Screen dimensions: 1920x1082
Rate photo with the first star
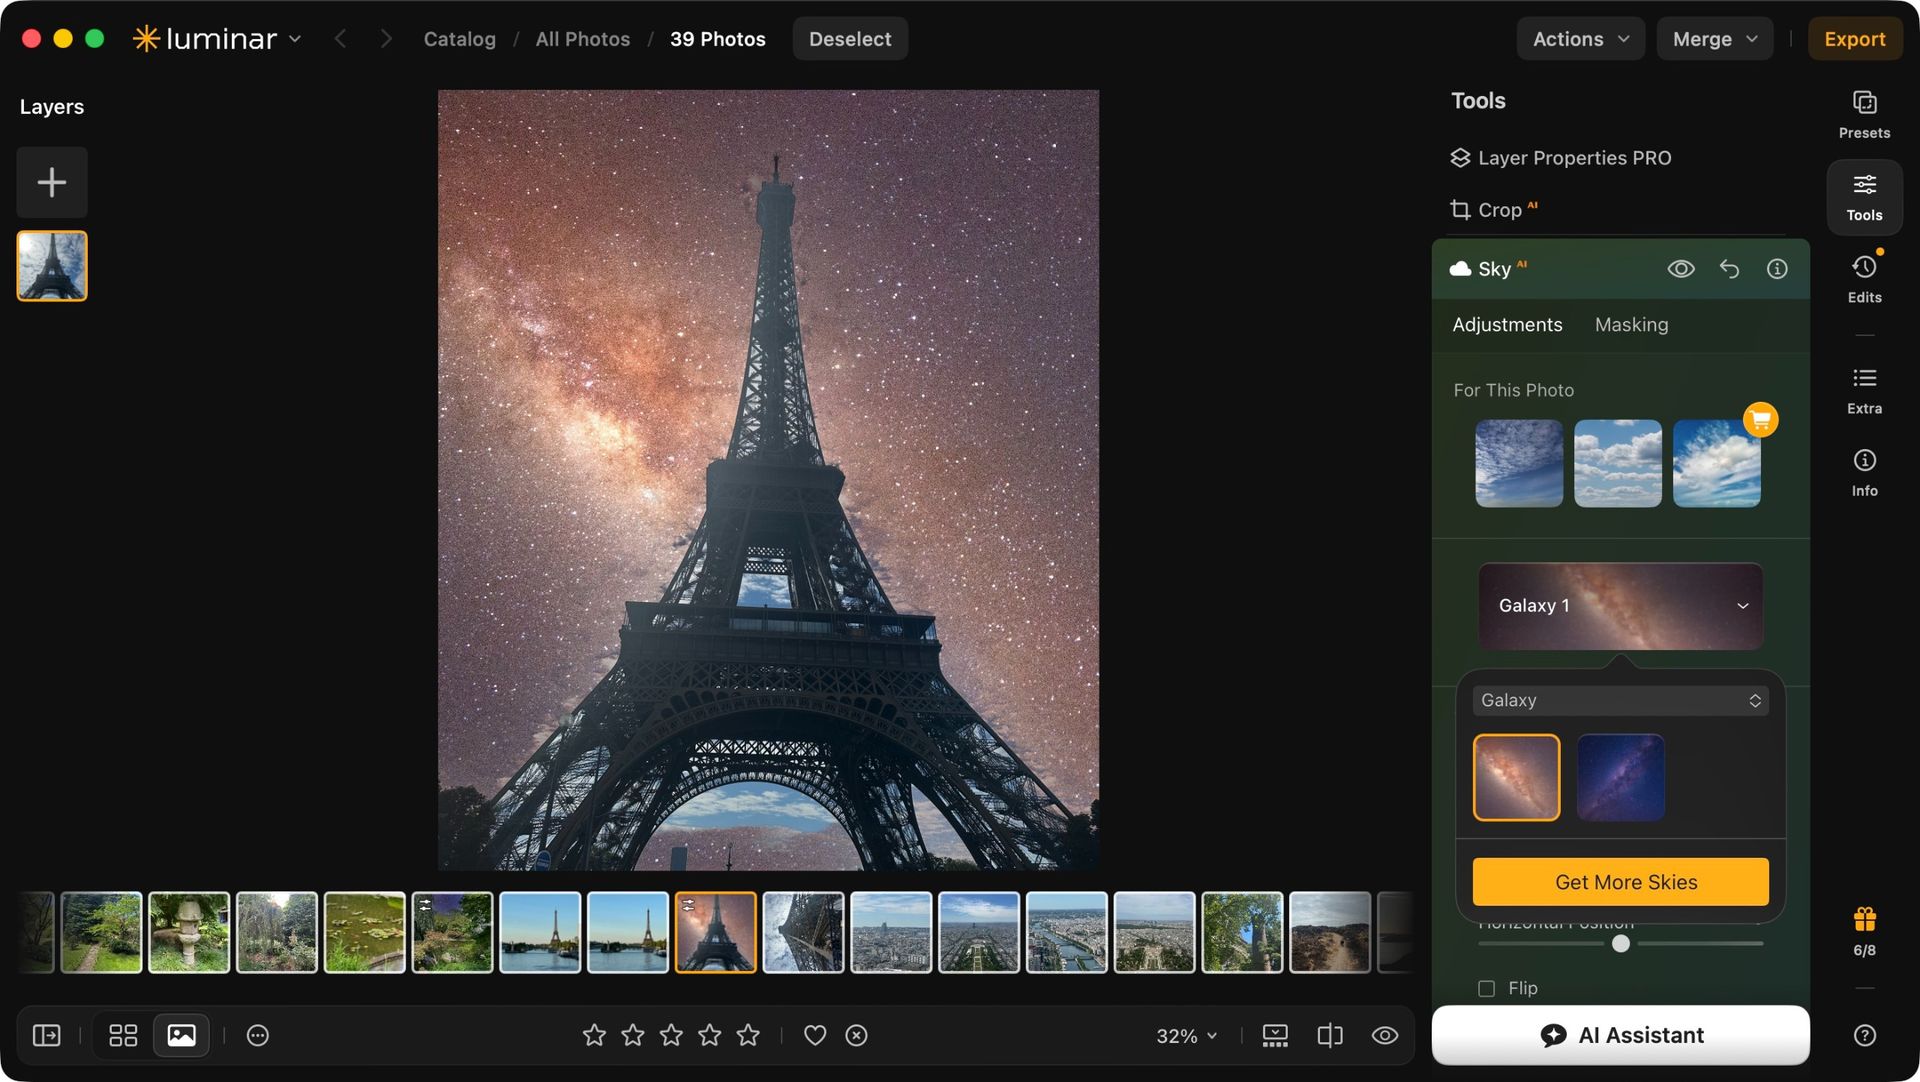[594, 1035]
